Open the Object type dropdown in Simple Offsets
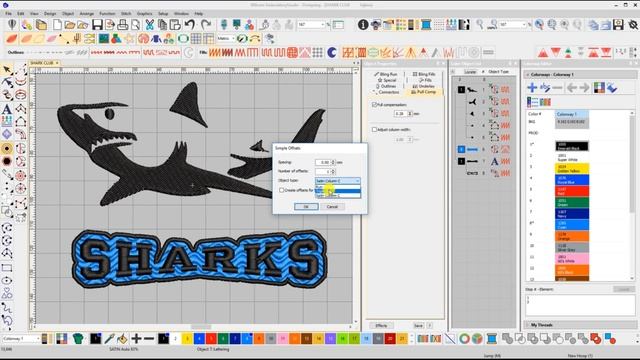The image size is (640, 360). 338,180
